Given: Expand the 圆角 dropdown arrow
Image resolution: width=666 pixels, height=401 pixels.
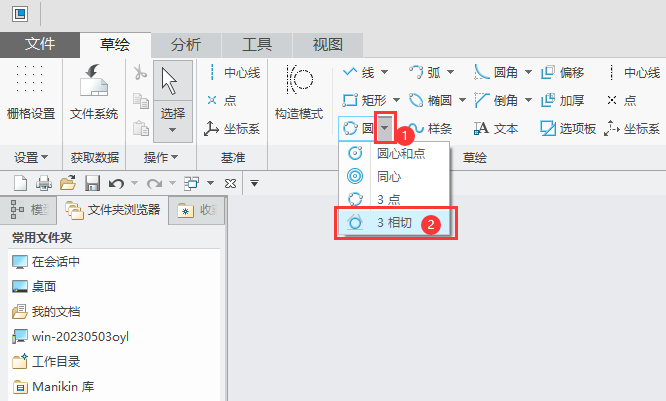Looking at the screenshot, I should [x=528, y=72].
